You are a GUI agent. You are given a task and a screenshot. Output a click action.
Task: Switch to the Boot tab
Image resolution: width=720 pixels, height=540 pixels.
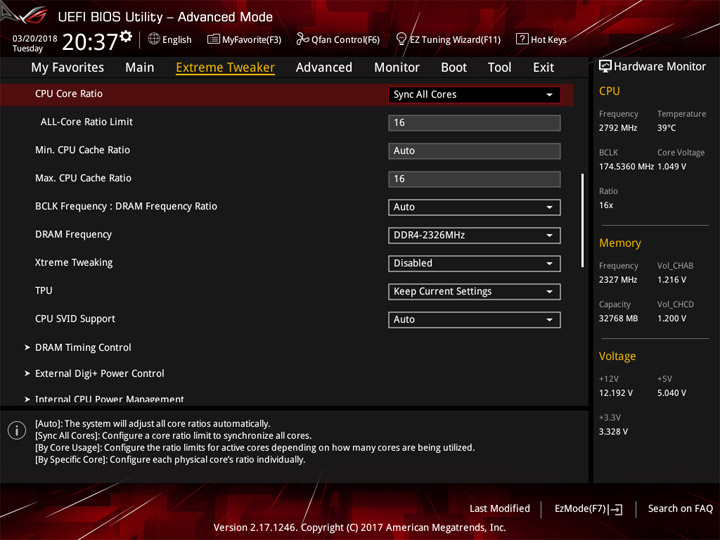coord(454,68)
